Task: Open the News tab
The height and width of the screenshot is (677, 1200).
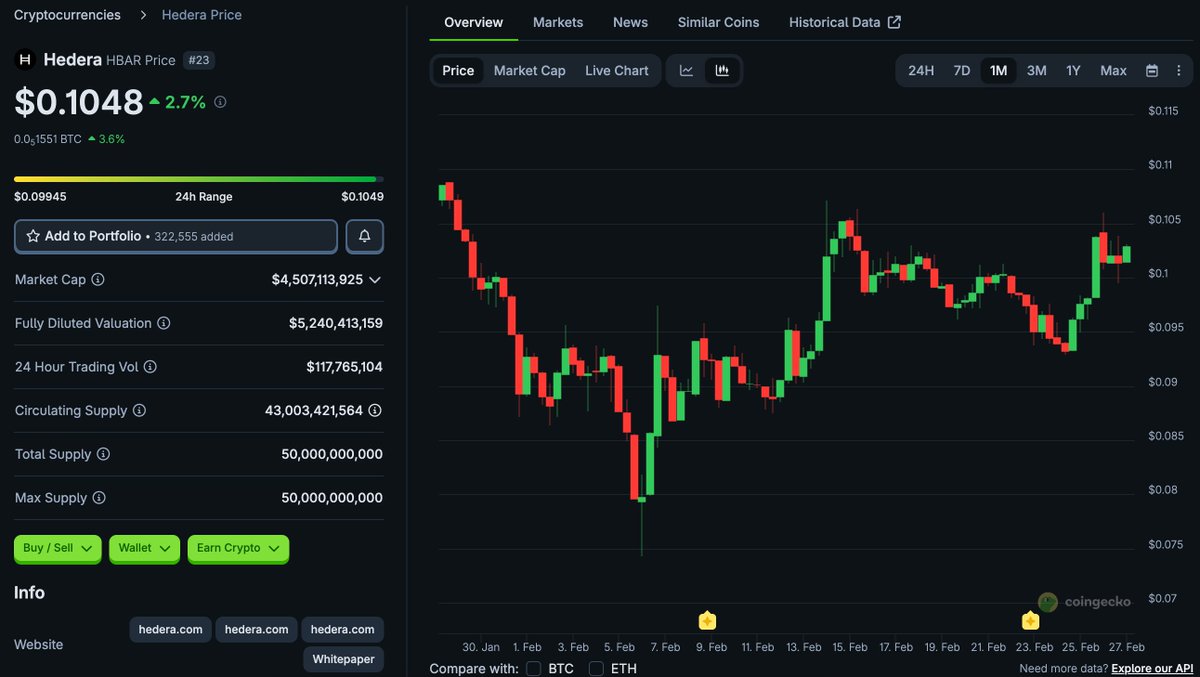Action: click(x=630, y=22)
